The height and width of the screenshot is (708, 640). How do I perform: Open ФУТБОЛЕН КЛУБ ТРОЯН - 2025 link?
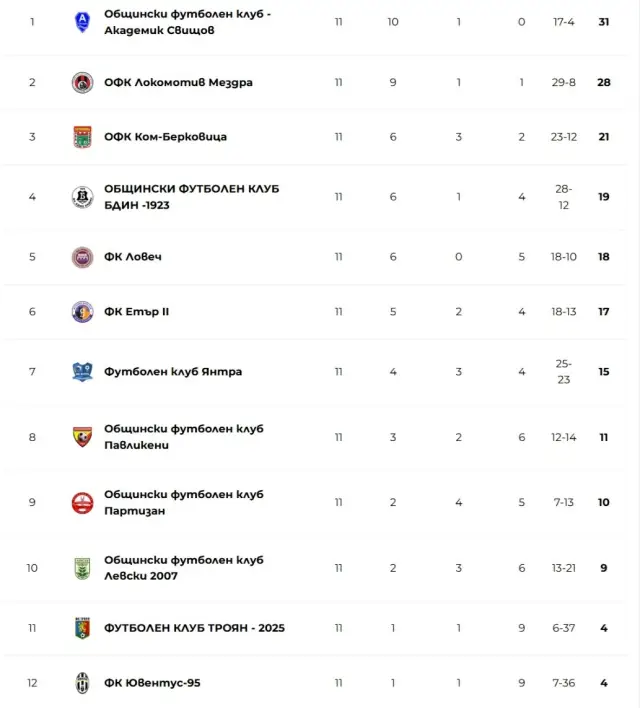click(x=194, y=628)
